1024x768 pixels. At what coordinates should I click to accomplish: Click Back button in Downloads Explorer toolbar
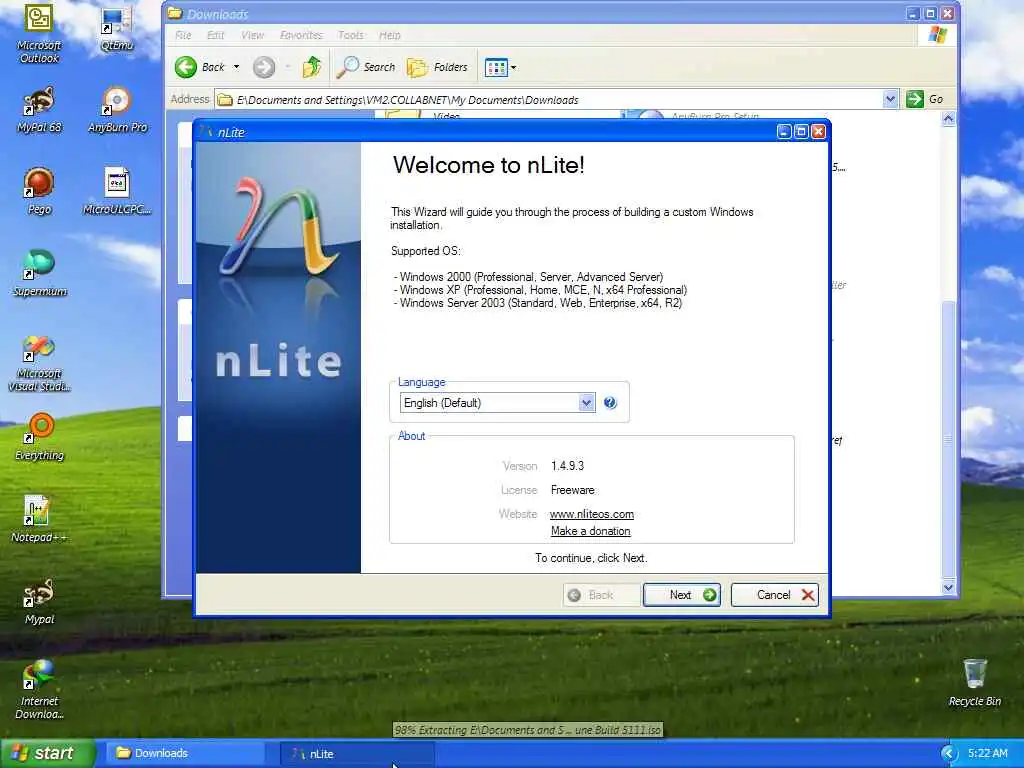pos(199,67)
